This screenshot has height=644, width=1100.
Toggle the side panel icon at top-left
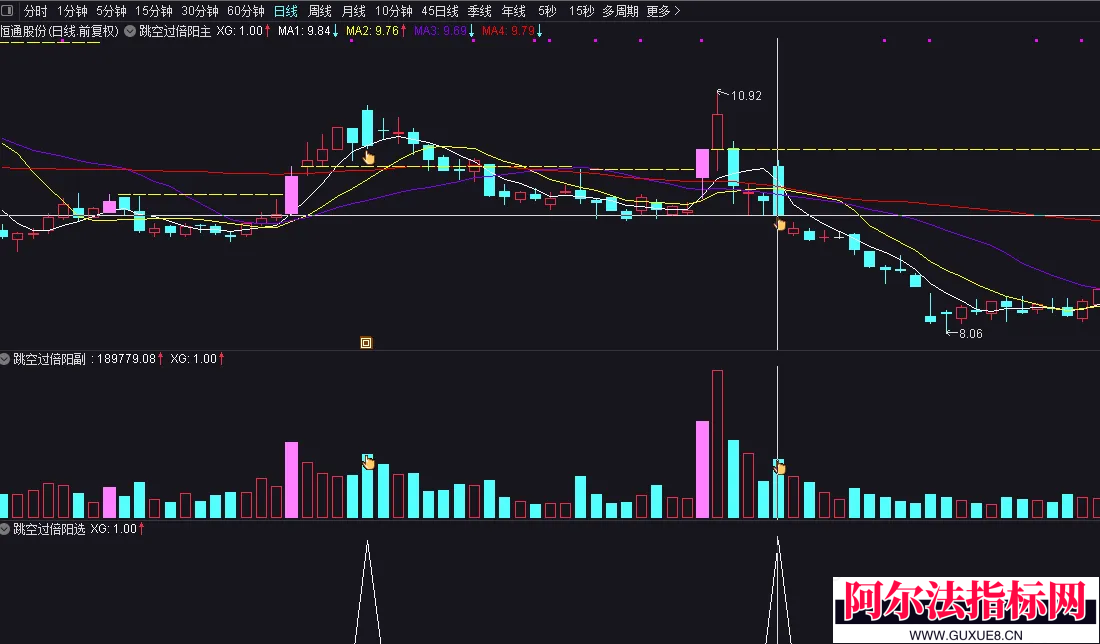[7, 11]
